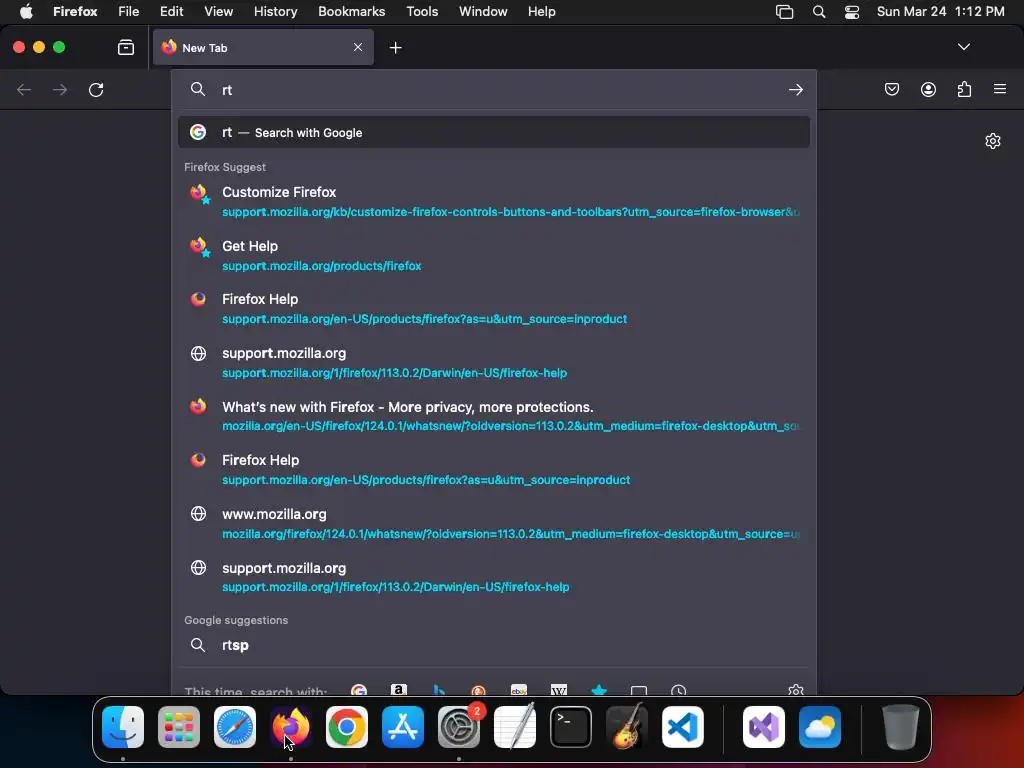Open the Edit menu
1024x768 pixels.
[x=171, y=11]
